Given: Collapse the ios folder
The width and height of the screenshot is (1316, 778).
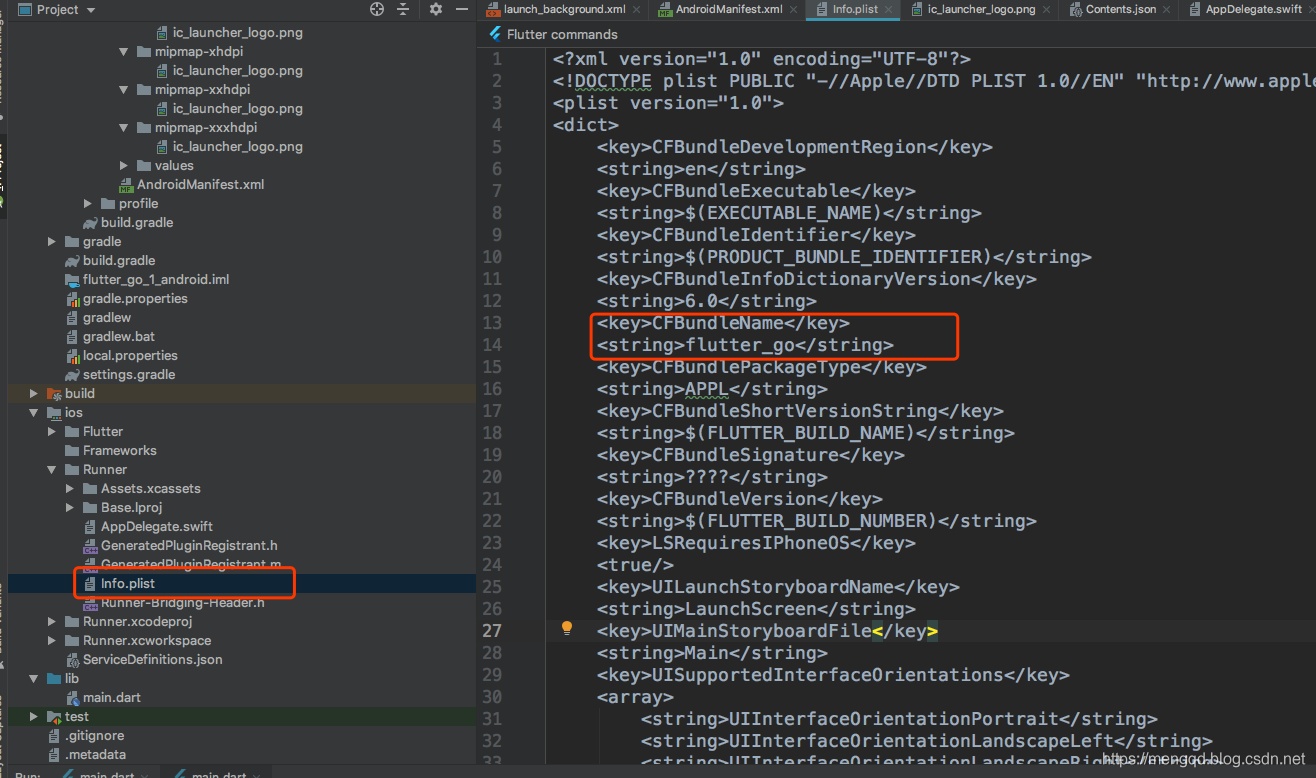Looking at the screenshot, I should click(34, 413).
